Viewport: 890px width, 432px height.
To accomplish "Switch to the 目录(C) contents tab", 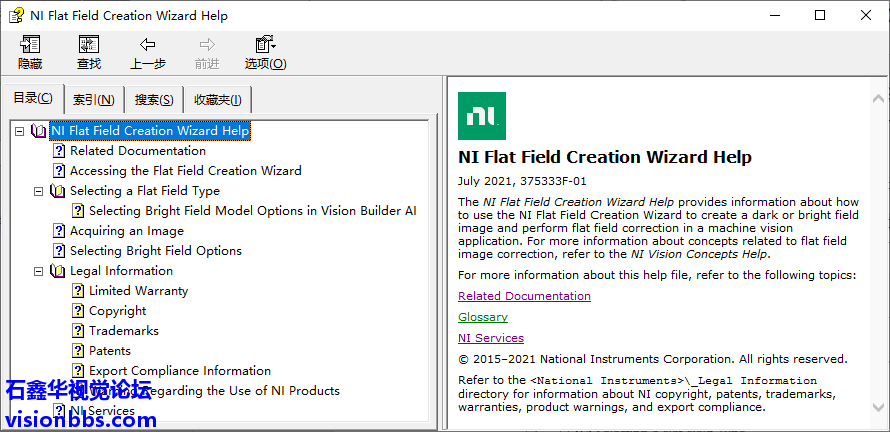I will [33, 98].
